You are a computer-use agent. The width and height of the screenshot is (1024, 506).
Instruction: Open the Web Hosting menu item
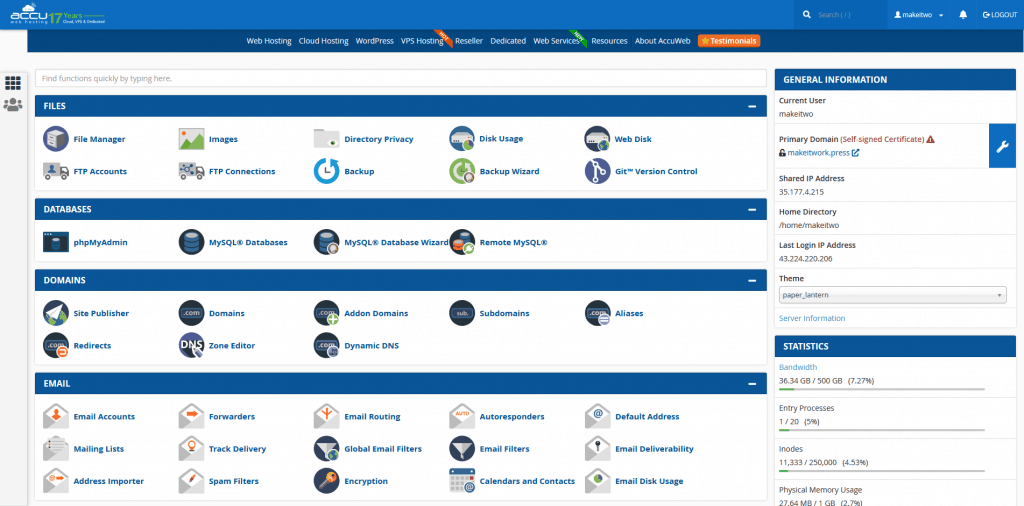coord(269,41)
